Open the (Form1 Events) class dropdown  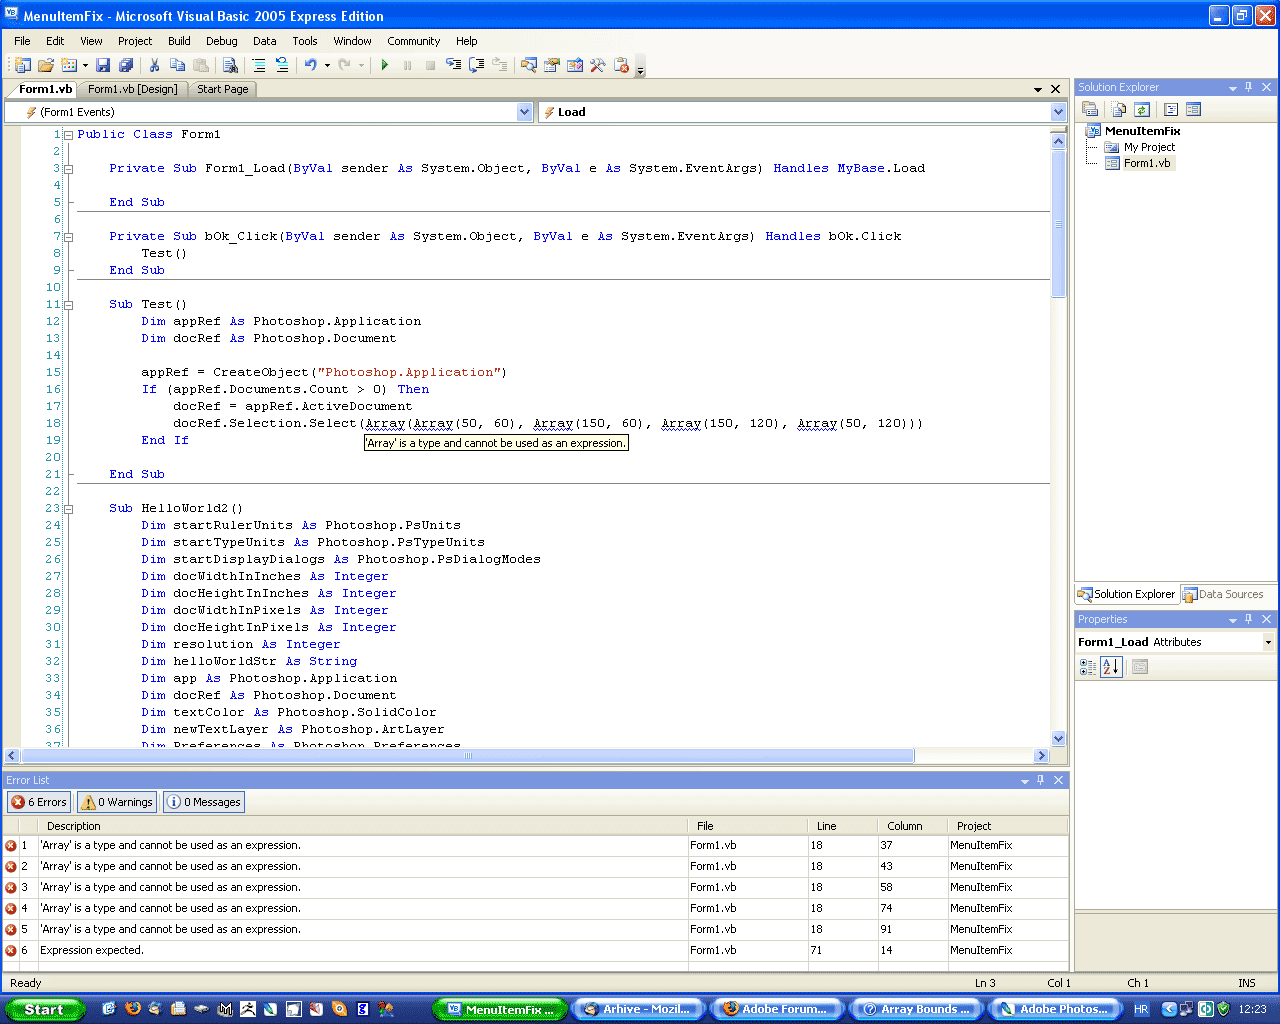(x=524, y=112)
